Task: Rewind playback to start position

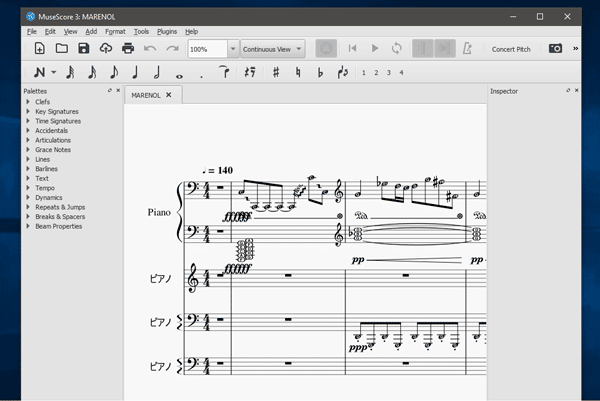Action: (352, 48)
